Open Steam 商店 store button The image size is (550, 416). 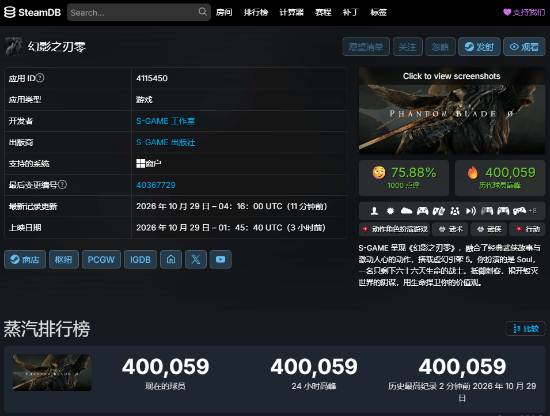click(25, 260)
